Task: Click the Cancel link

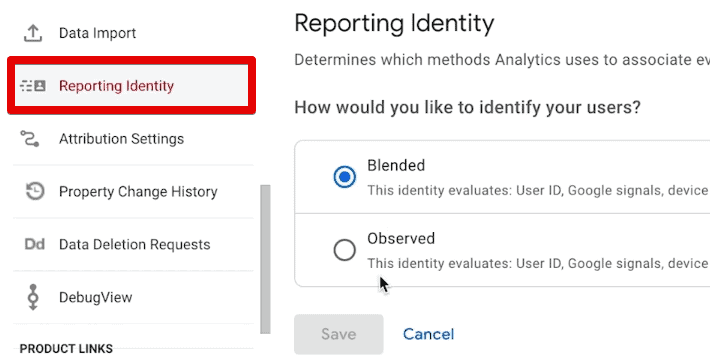Action: coord(428,334)
